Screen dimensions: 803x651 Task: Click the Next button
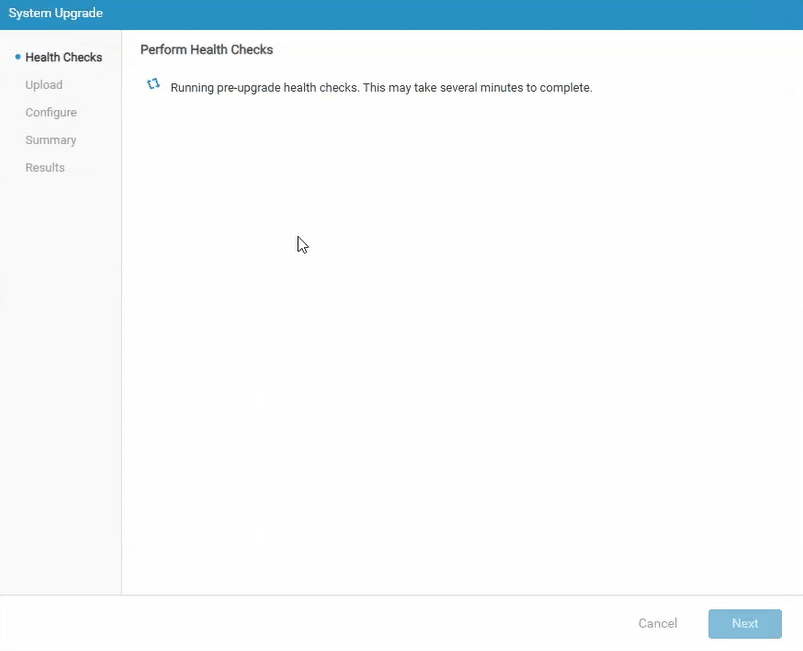click(745, 623)
